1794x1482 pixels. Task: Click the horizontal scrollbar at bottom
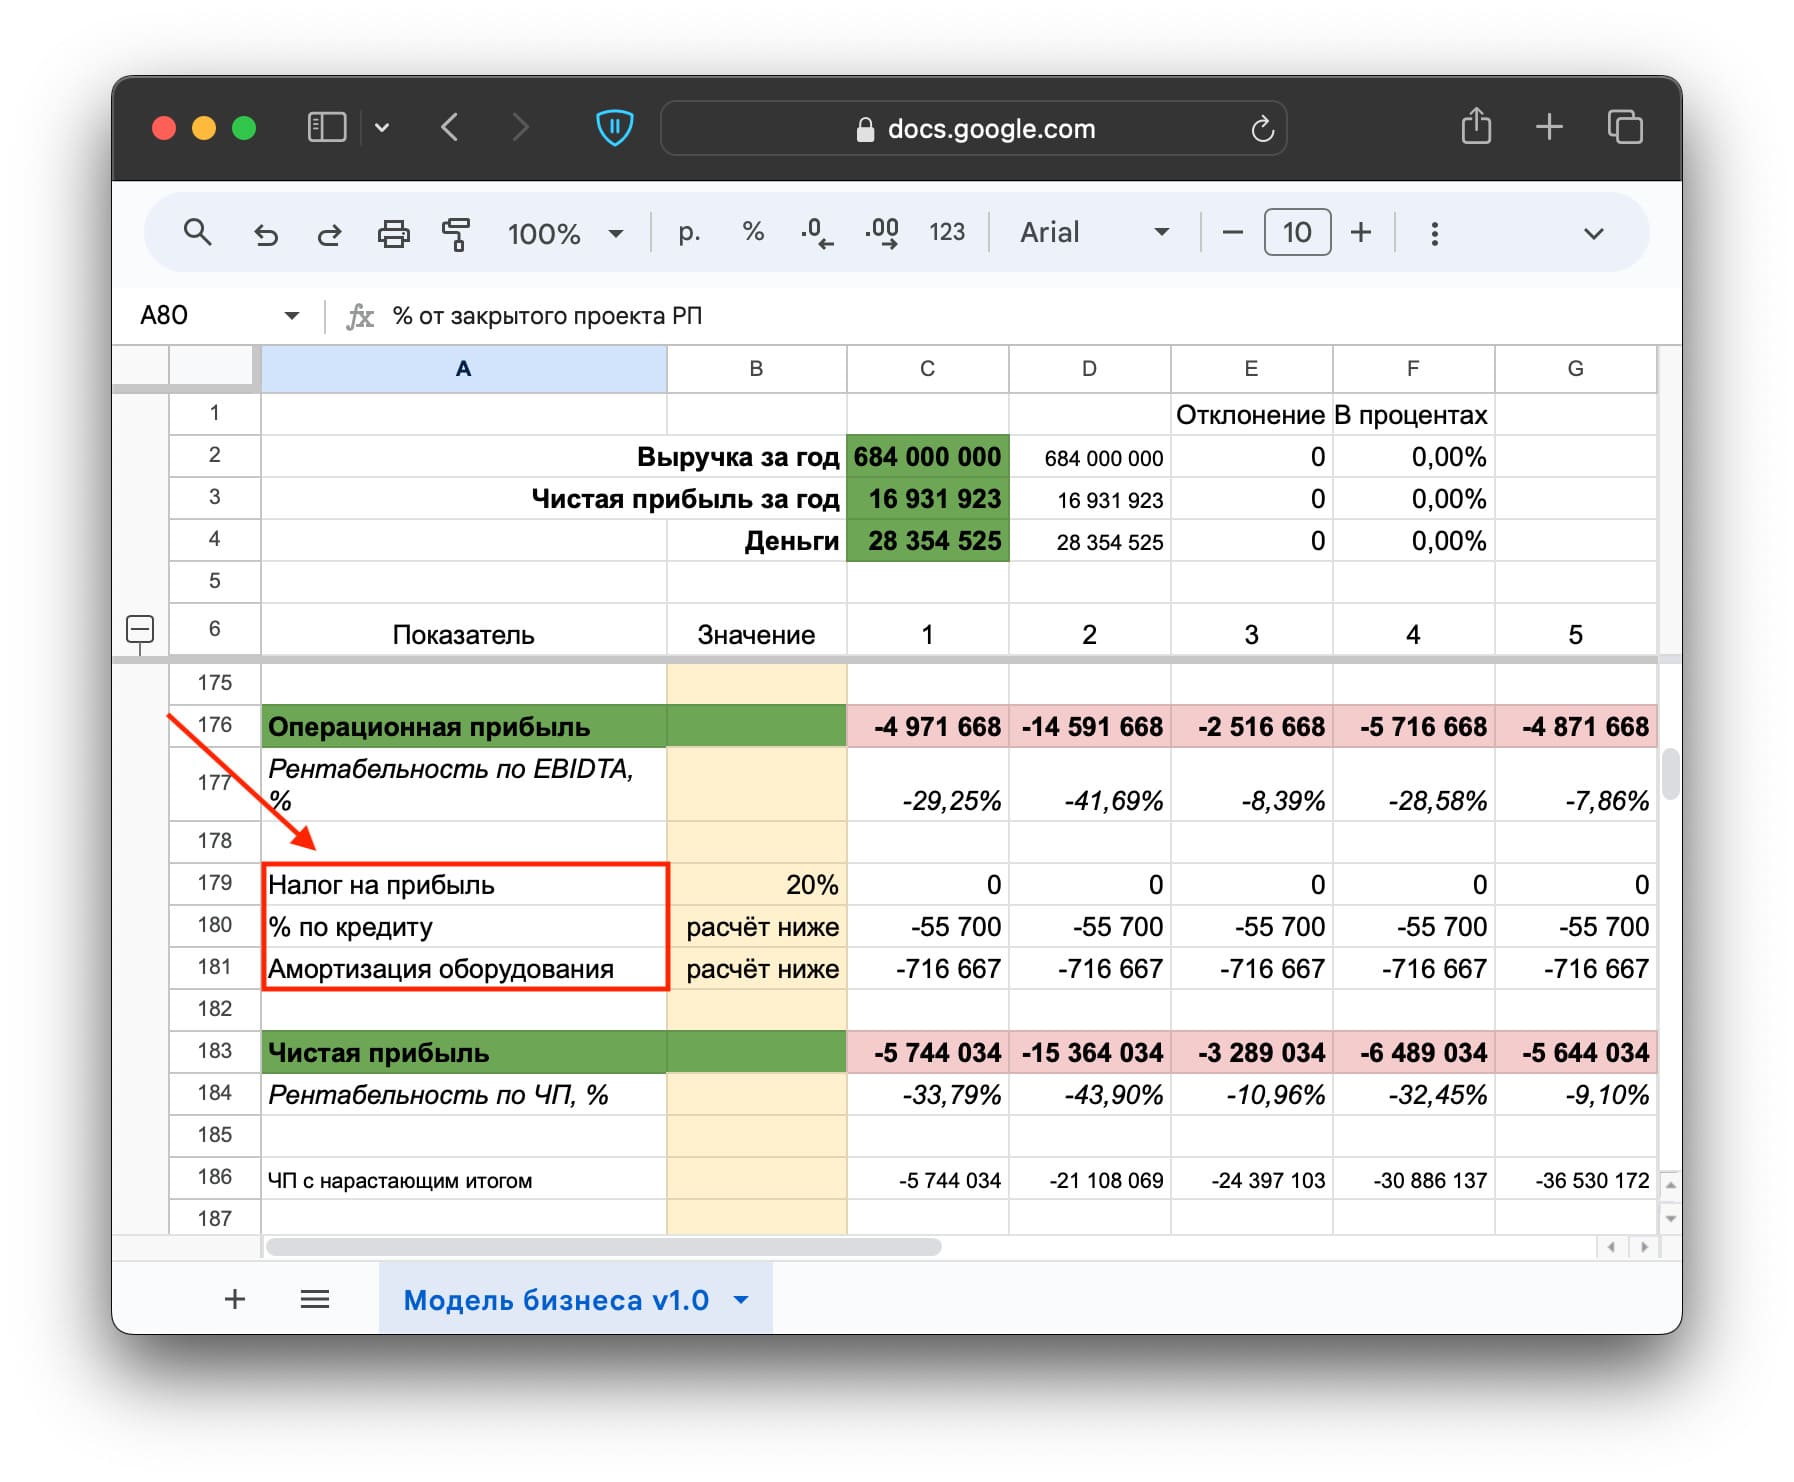(603, 1247)
